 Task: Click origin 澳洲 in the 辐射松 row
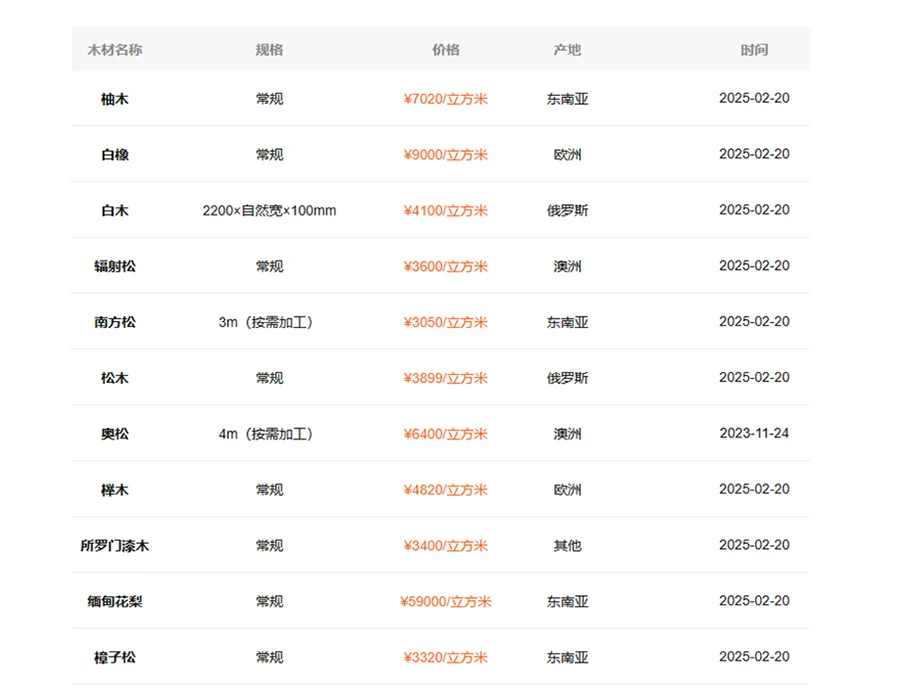[567, 266]
